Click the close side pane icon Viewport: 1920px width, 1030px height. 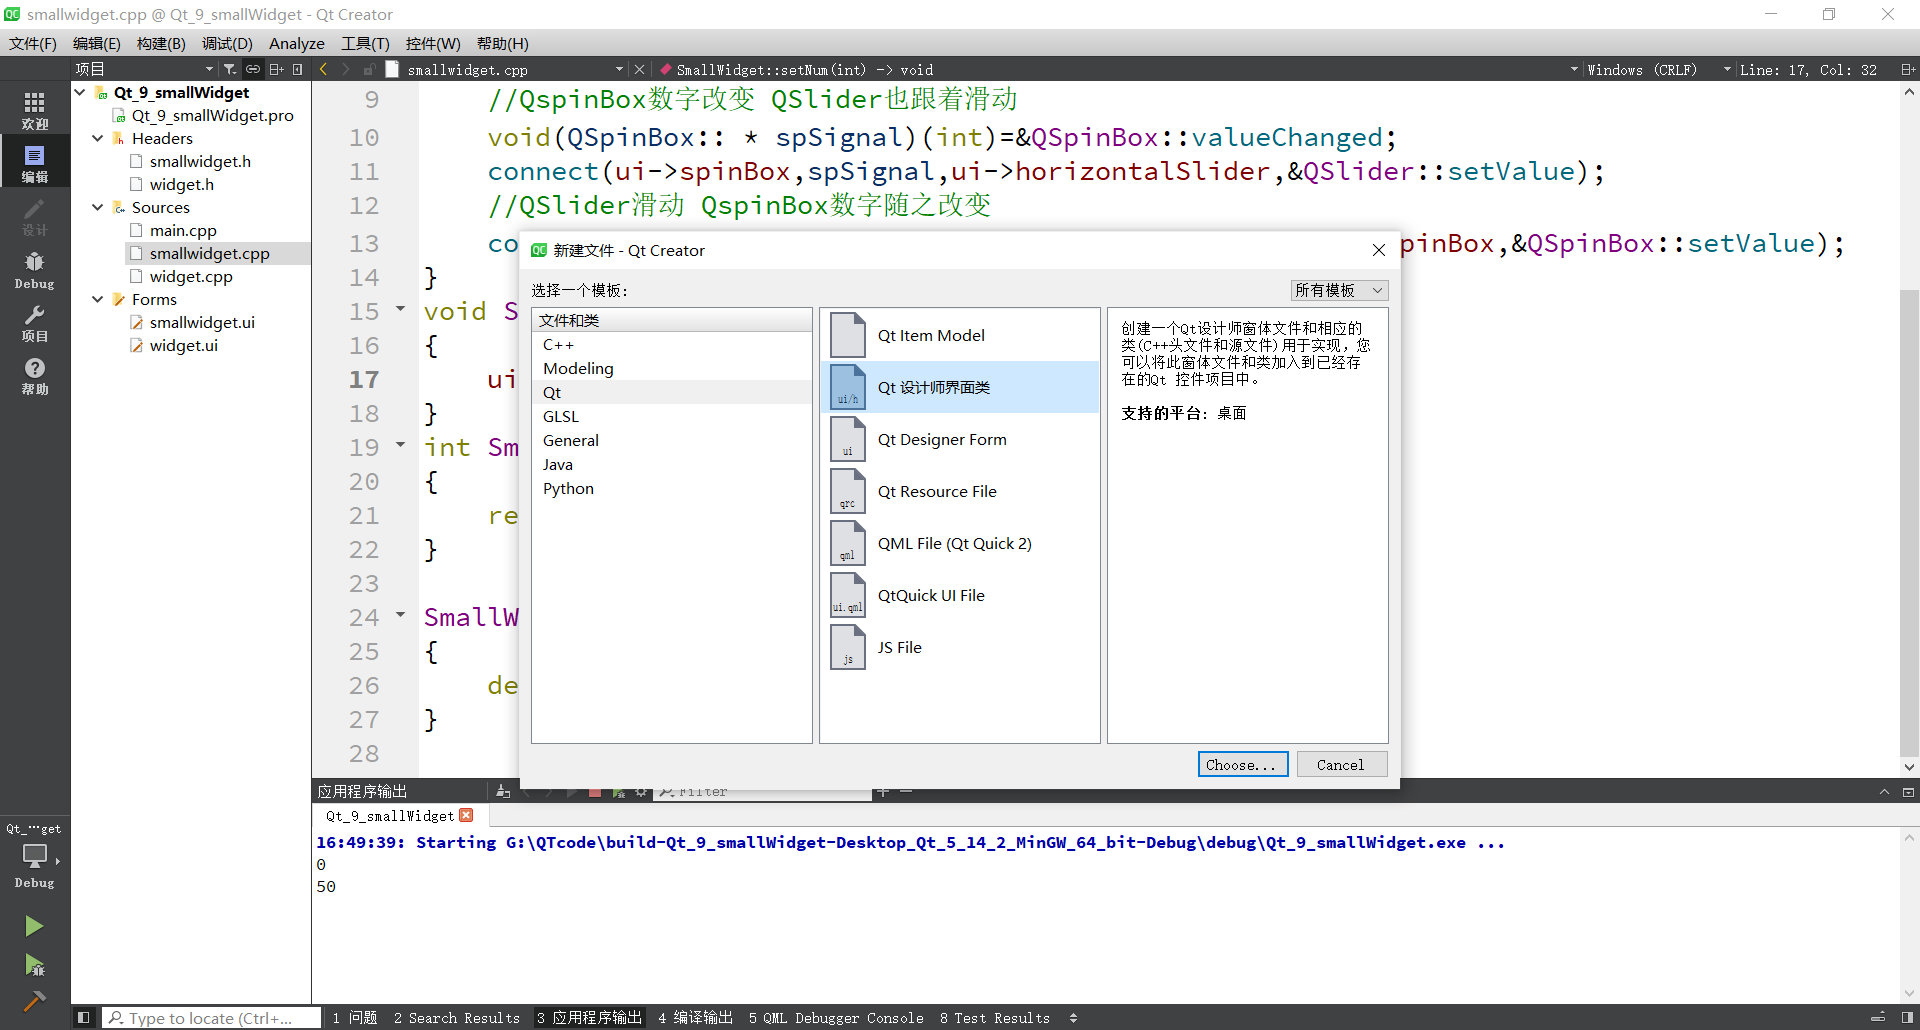point(297,69)
